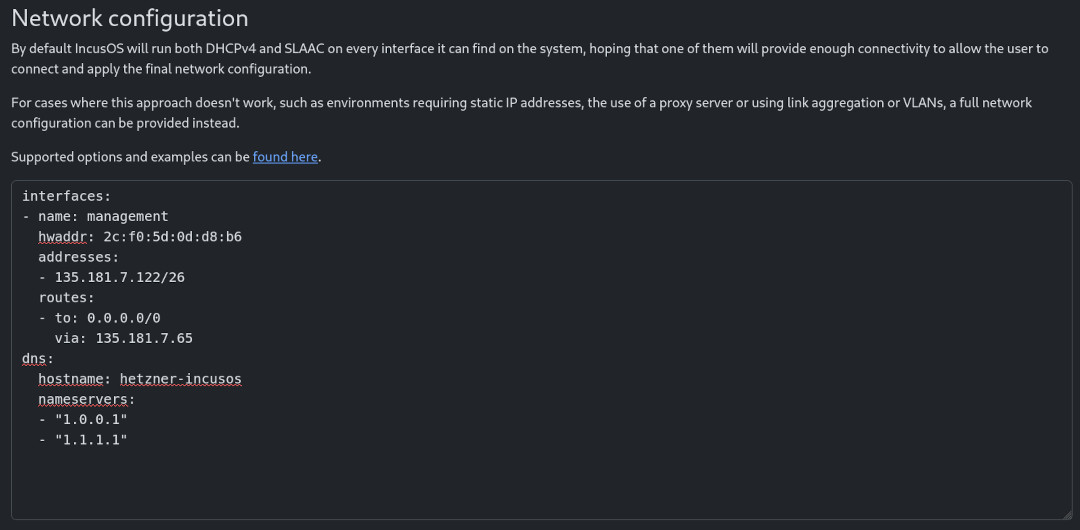Click the 135.181.7.122/26 address entry
The image size is (1080, 530).
pos(119,277)
